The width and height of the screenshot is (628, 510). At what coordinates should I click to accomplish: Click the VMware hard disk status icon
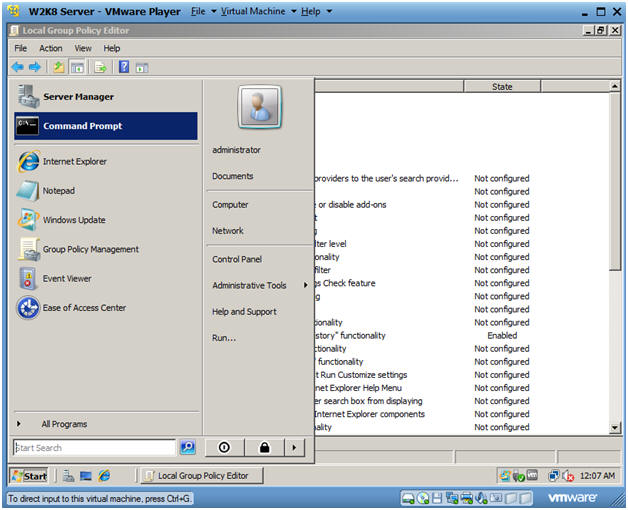point(409,498)
